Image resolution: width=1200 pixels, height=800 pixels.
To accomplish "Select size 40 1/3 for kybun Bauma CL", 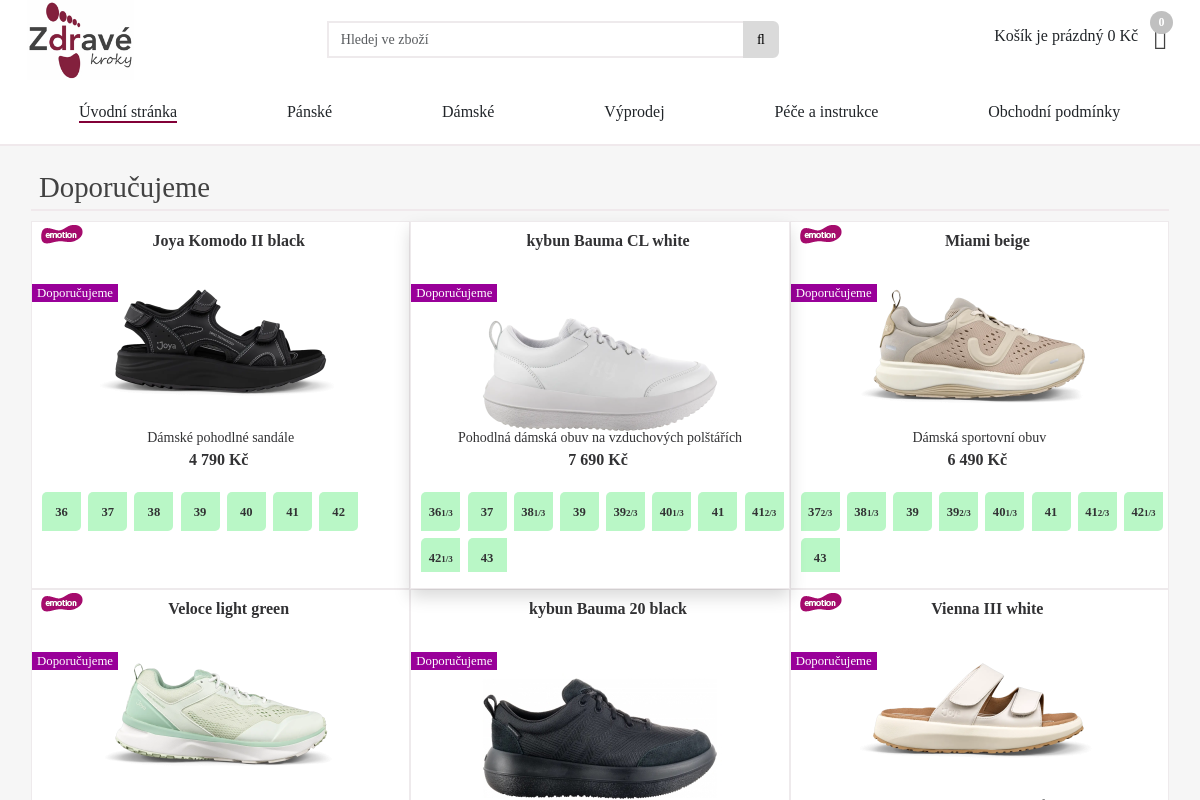I will 671,511.
